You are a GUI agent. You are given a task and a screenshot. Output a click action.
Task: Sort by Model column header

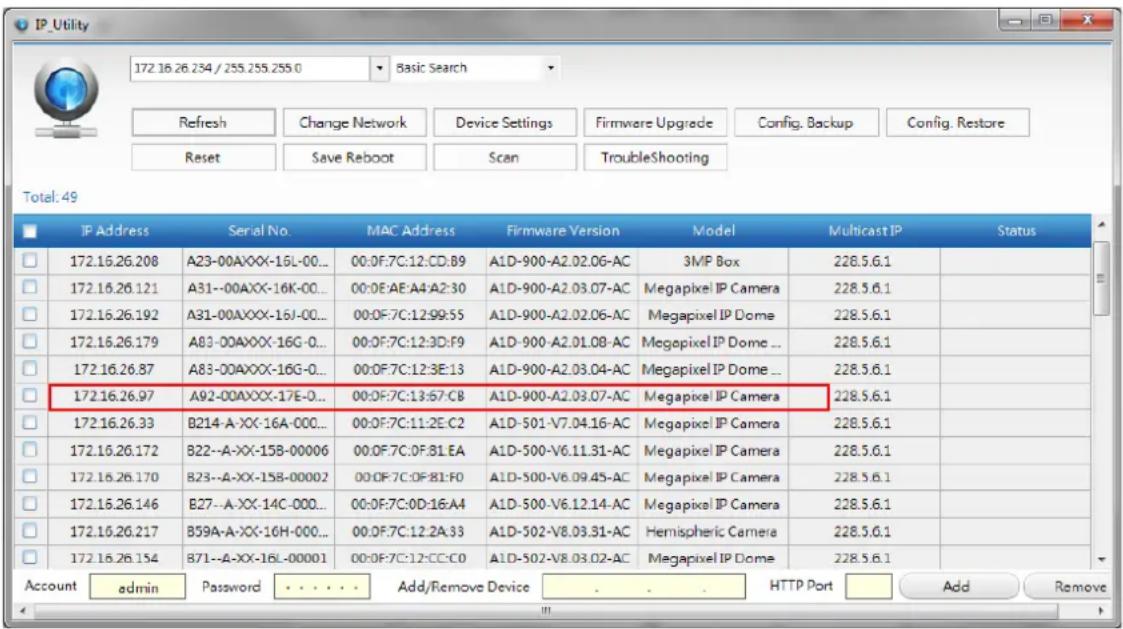tap(713, 231)
